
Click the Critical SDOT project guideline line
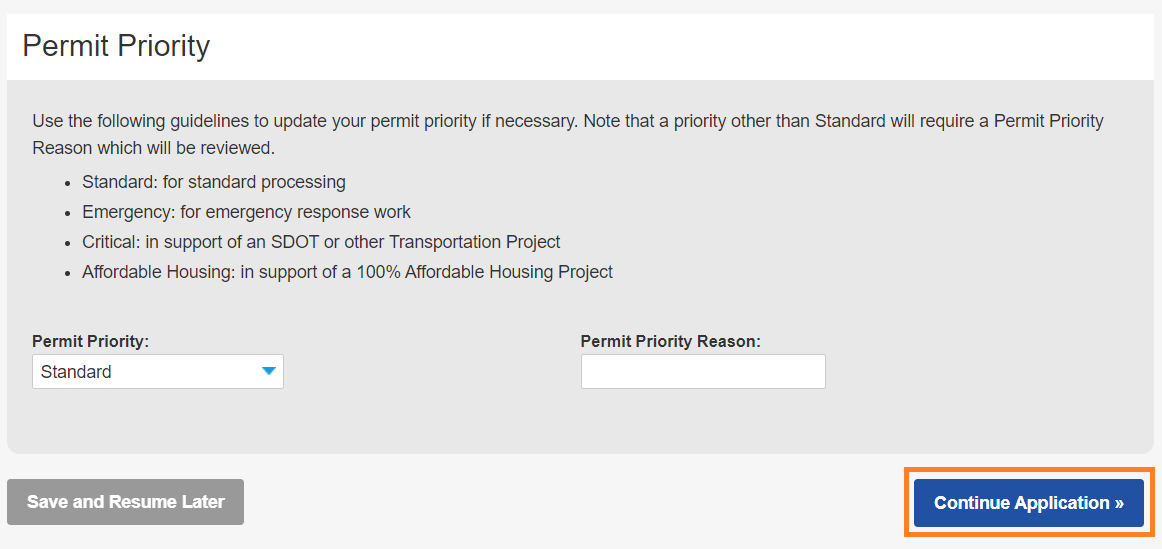click(321, 242)
